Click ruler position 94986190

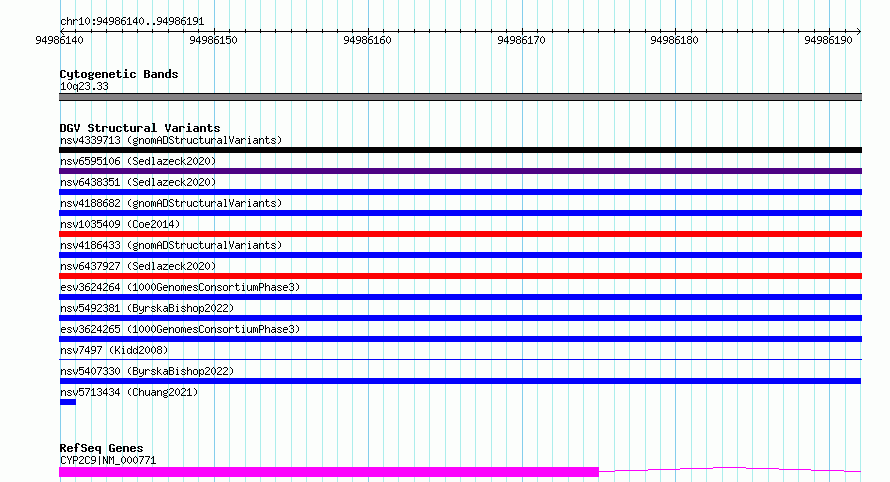(828, 40)
